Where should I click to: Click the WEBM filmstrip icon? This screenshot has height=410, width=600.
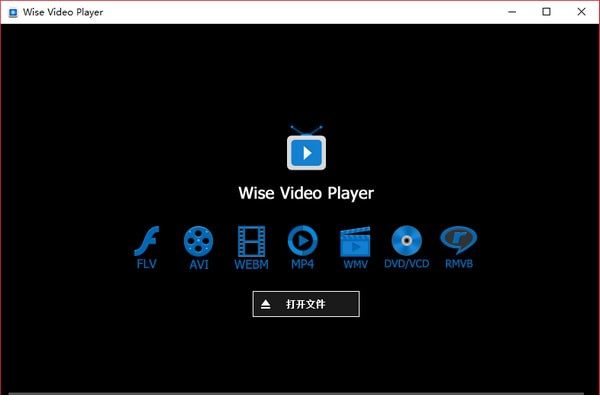pyautogui.click(x=251, y=241)
